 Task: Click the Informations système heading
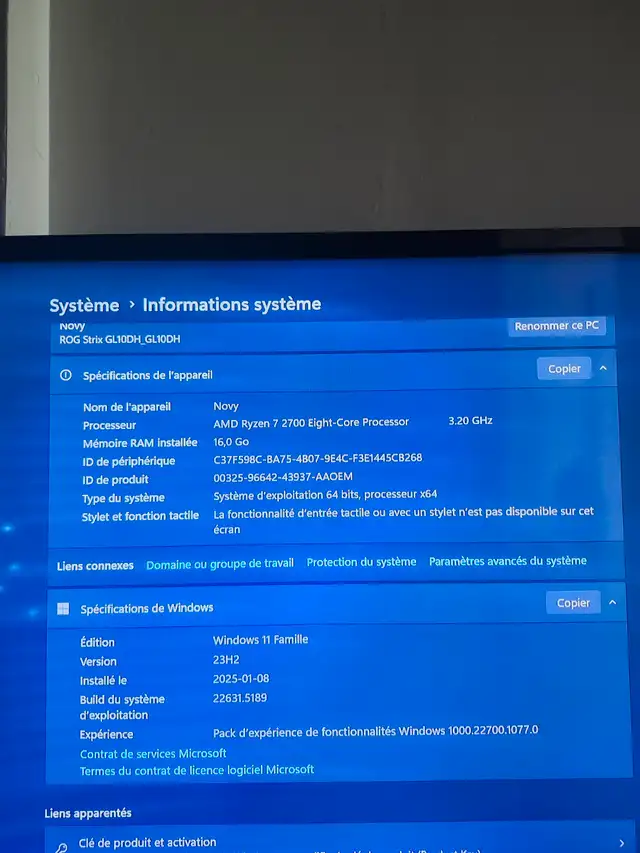(x=232, y=304)
